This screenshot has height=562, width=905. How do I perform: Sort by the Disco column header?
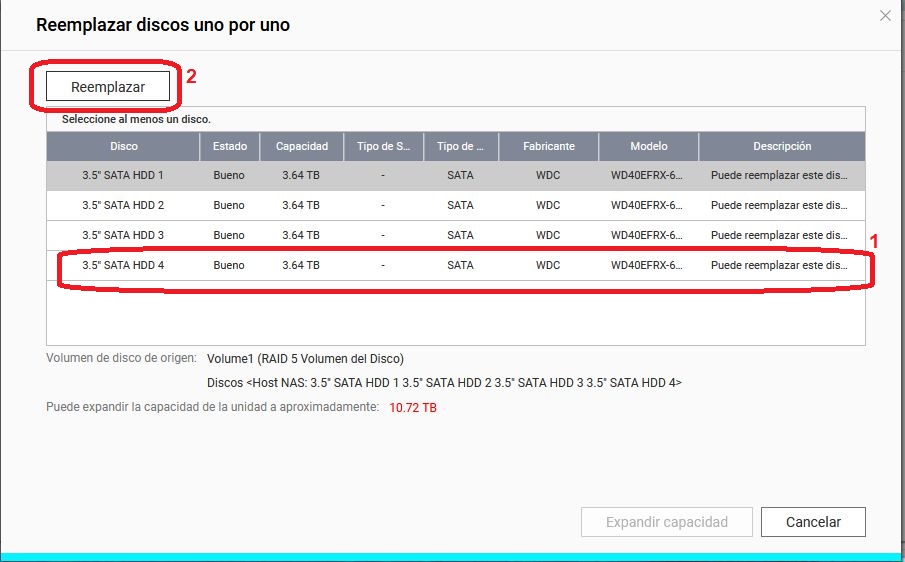tap(124, 146)
